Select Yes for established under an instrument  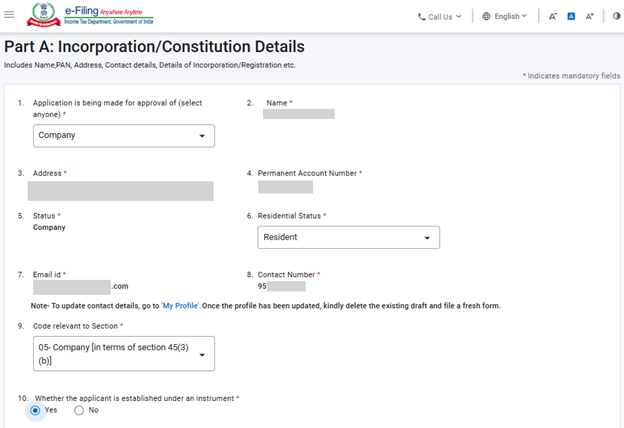[36, 410]
